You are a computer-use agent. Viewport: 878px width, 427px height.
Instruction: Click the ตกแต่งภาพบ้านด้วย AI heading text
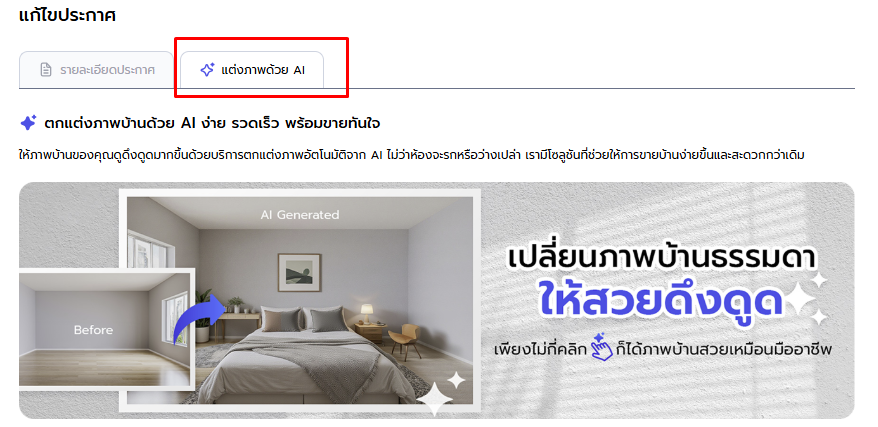(x=212, y=123)
